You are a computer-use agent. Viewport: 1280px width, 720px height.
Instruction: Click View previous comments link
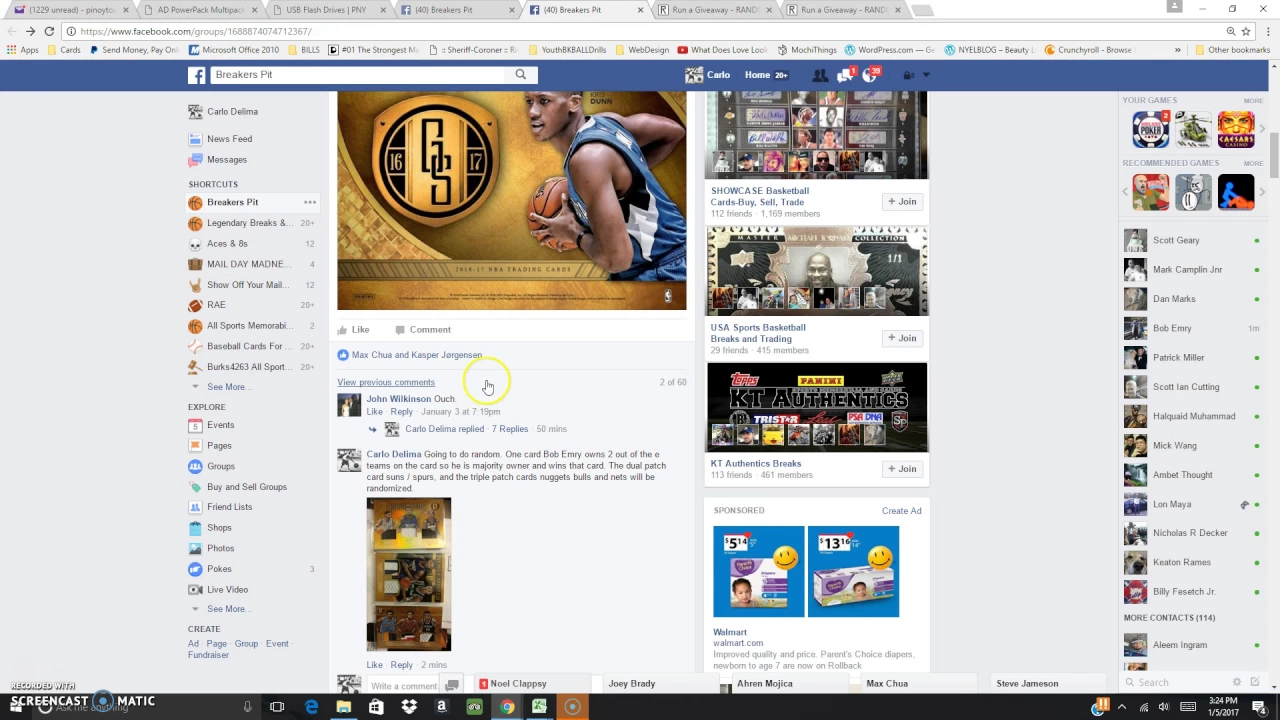tap(386, 382)
